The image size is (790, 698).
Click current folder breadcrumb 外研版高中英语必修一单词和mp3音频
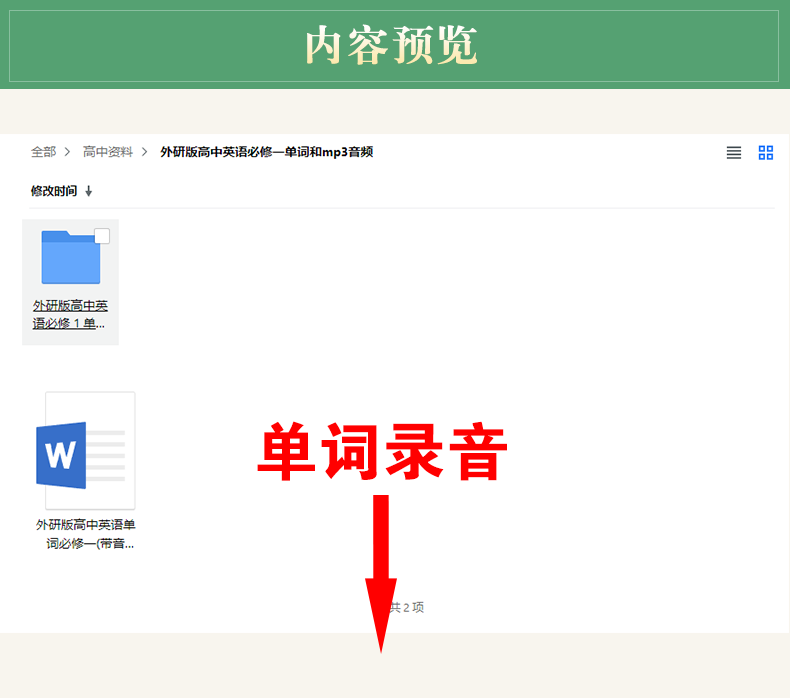(267, 152)
